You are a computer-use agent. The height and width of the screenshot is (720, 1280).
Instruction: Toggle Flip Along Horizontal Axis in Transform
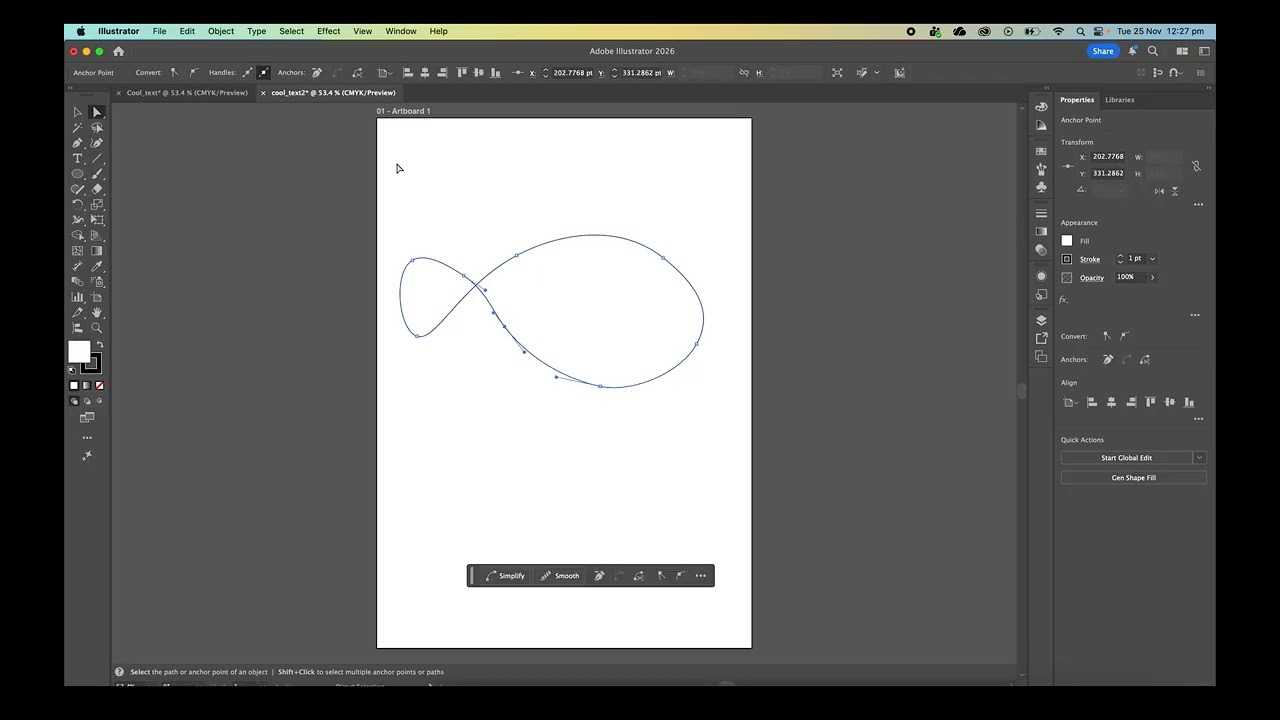click(1159, 191)
